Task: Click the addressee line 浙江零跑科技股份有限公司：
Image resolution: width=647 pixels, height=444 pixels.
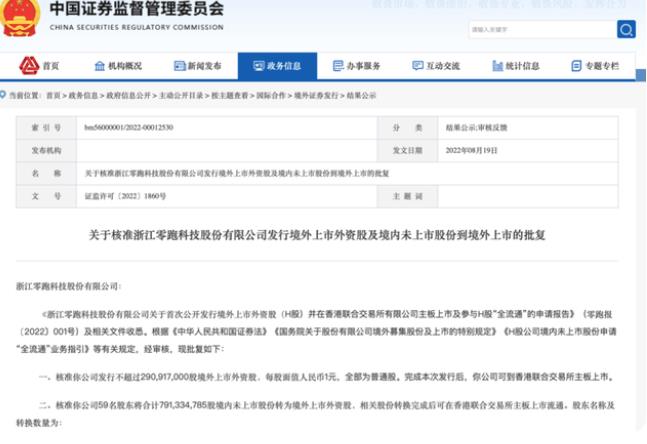Action: (x=68, y=286)
